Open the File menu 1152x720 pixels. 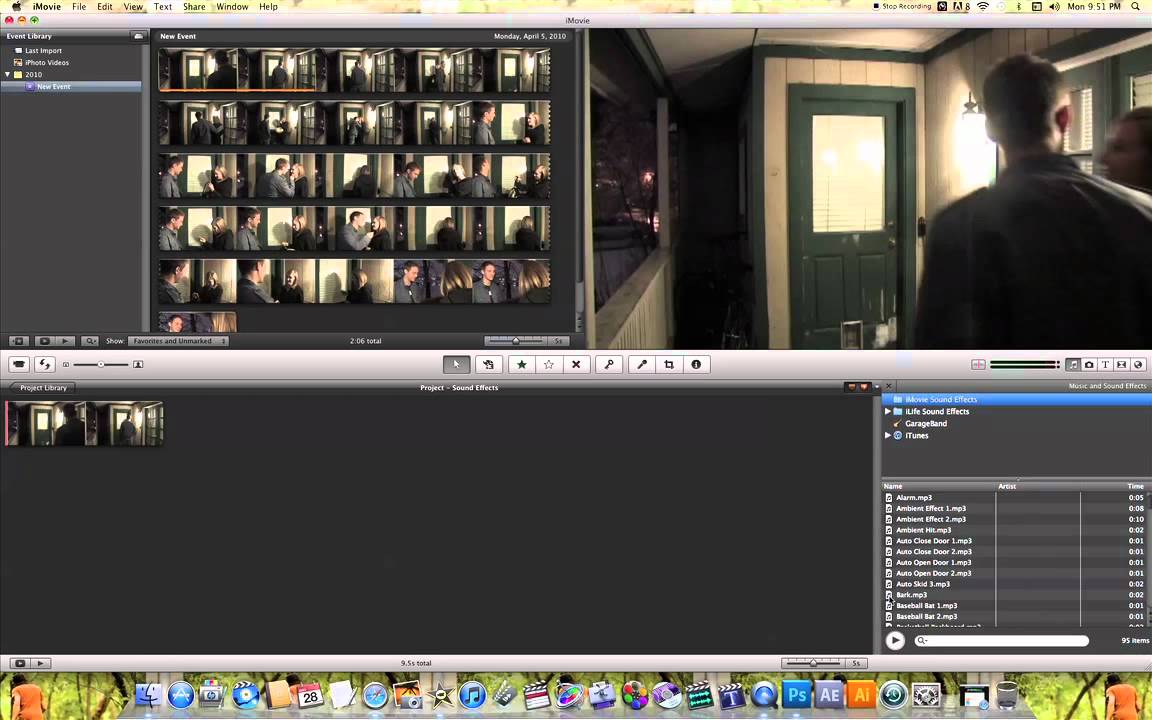79,7
